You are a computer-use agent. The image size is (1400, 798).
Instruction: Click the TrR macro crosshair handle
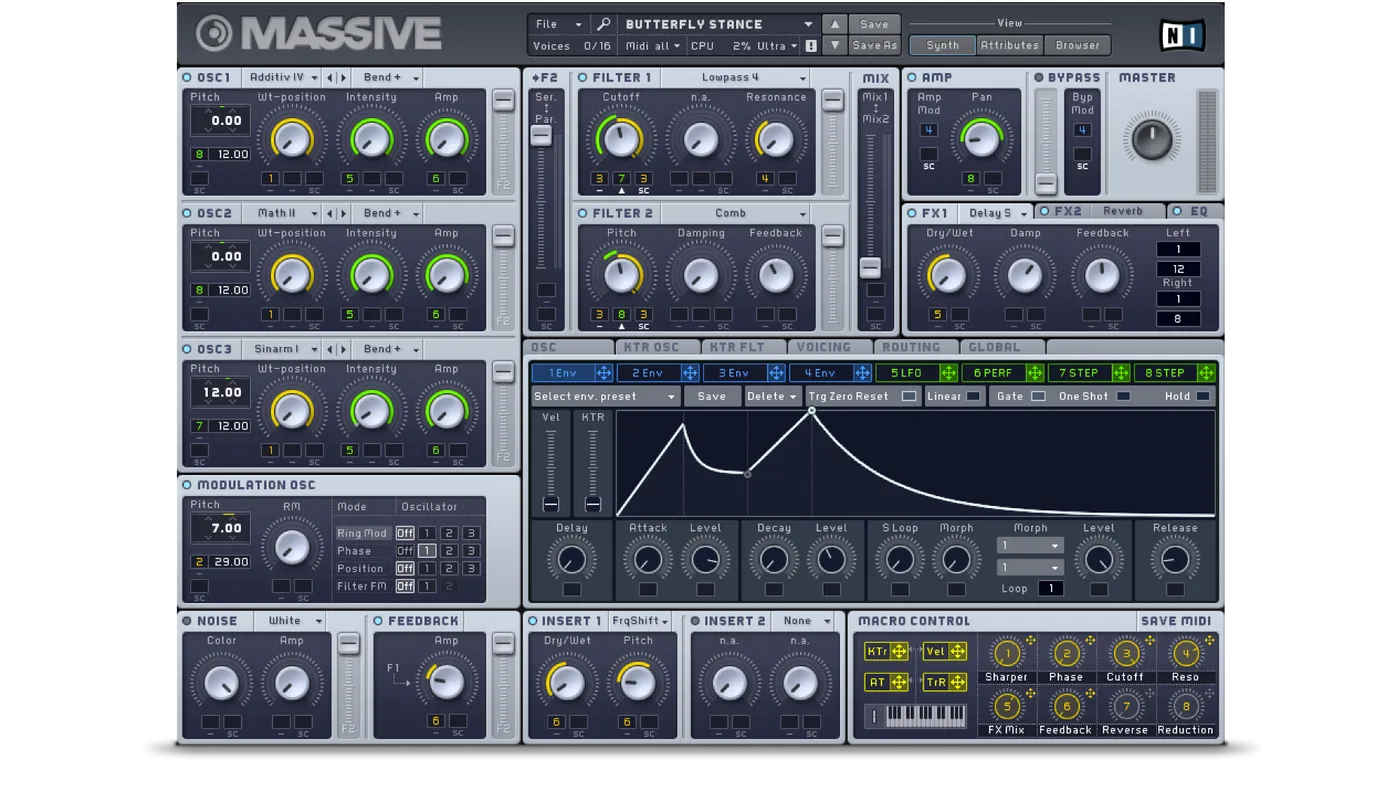coord(957,682)
